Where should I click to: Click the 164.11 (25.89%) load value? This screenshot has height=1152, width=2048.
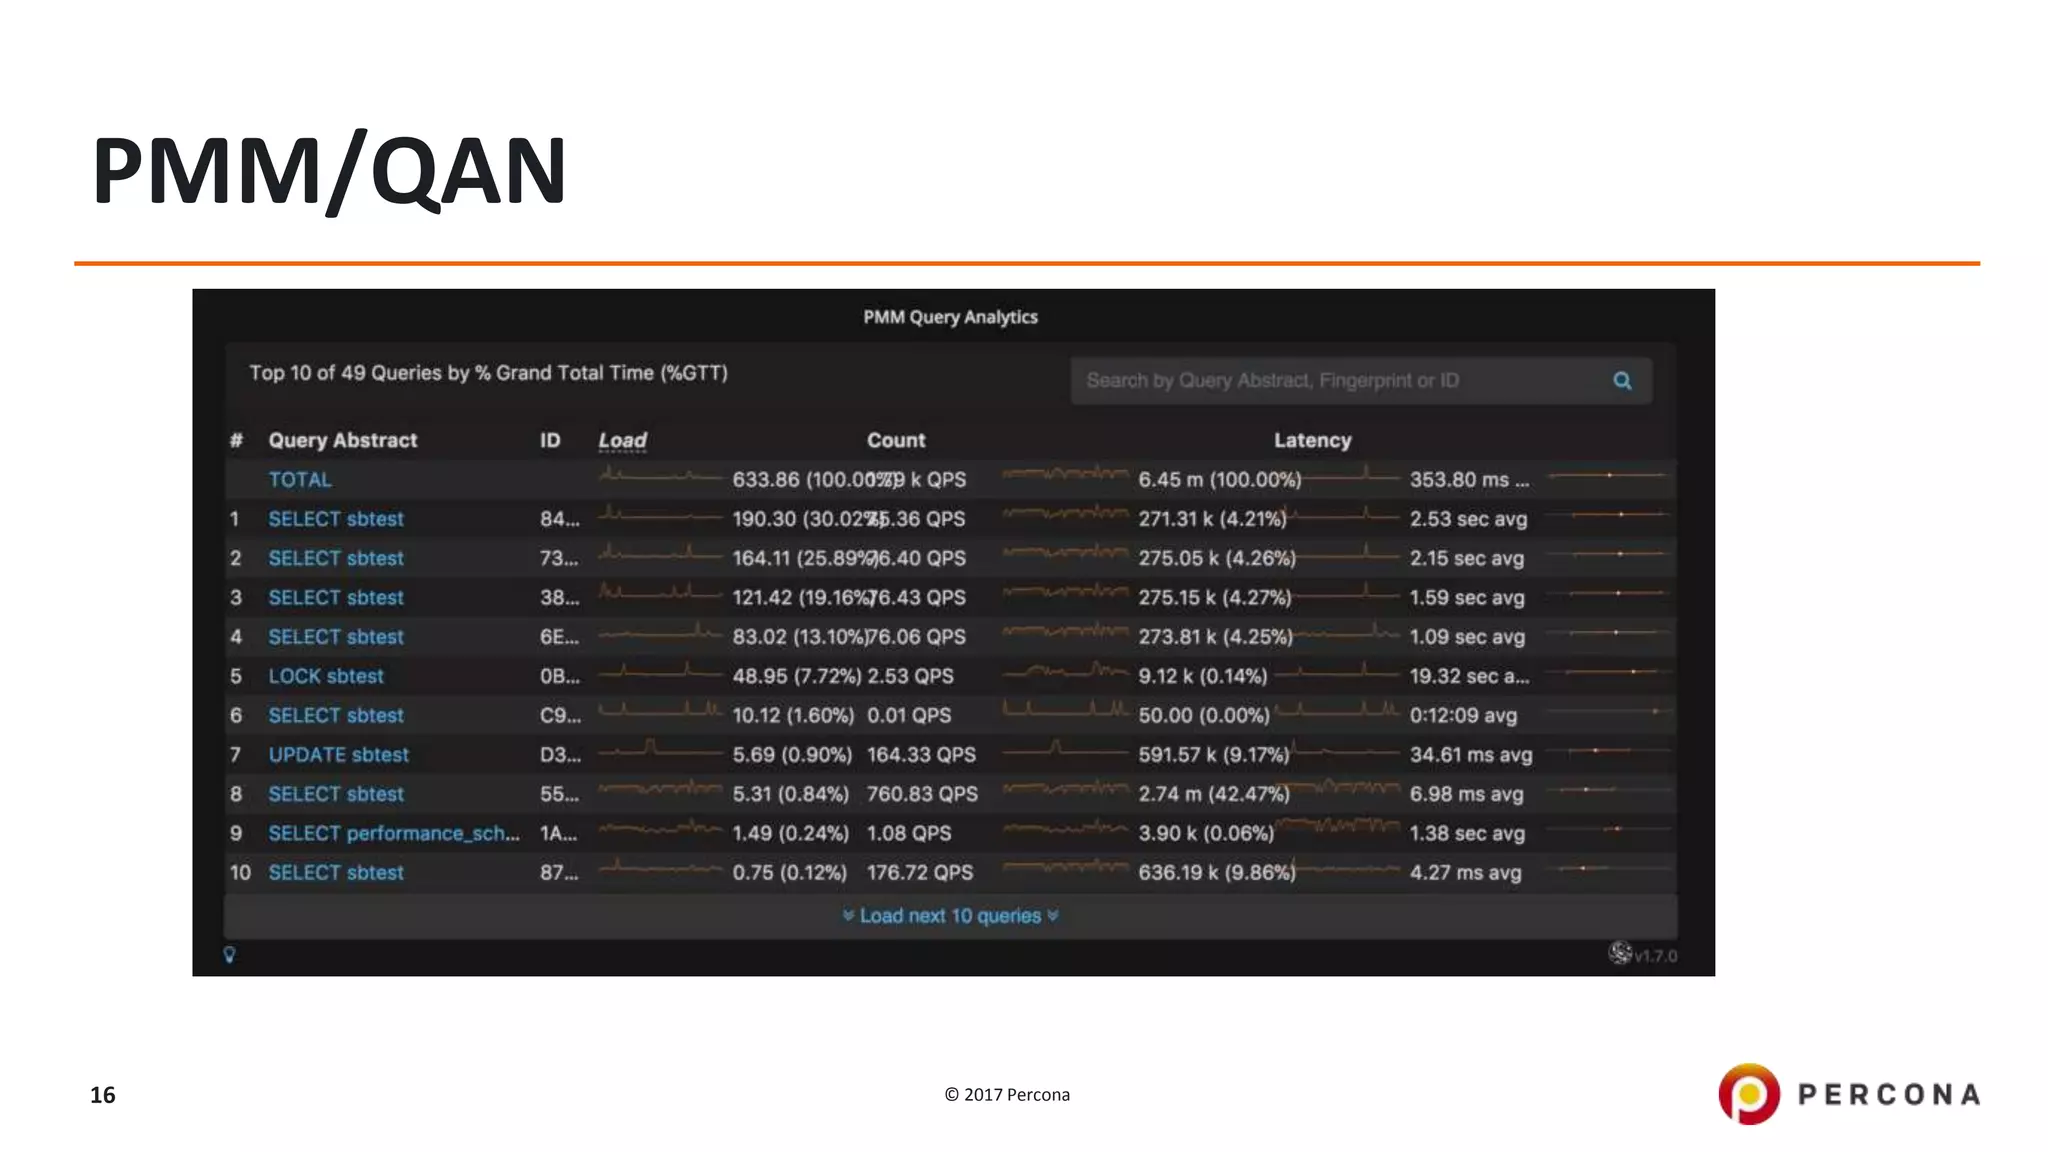pyautogui.click(x=805, y=558)
